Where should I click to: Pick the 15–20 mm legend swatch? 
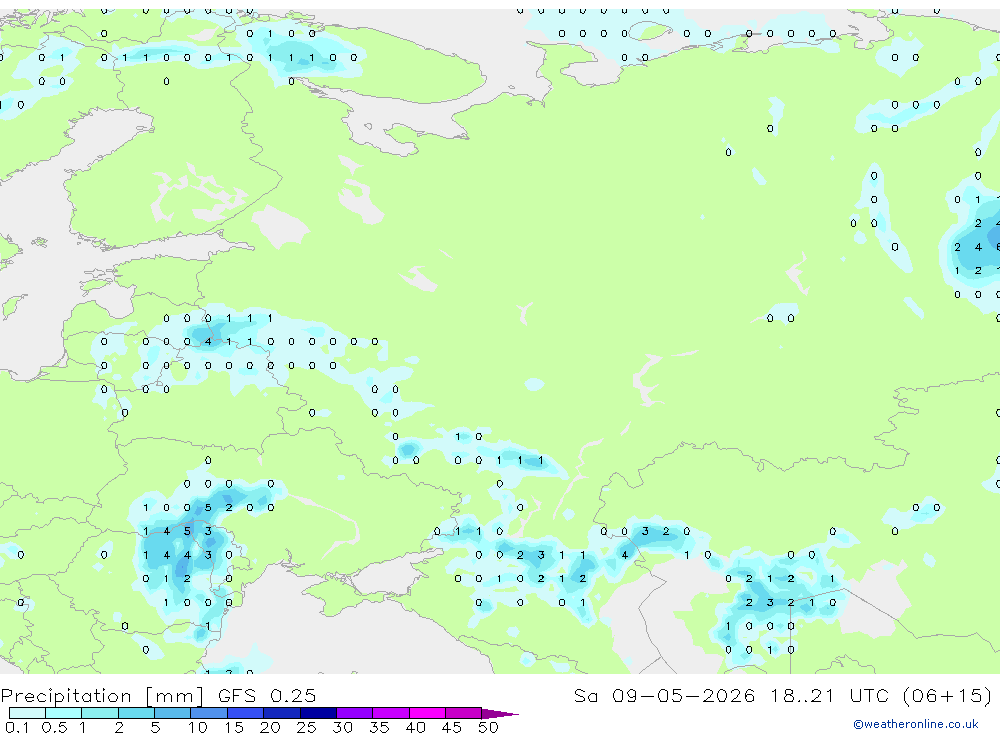246,713
